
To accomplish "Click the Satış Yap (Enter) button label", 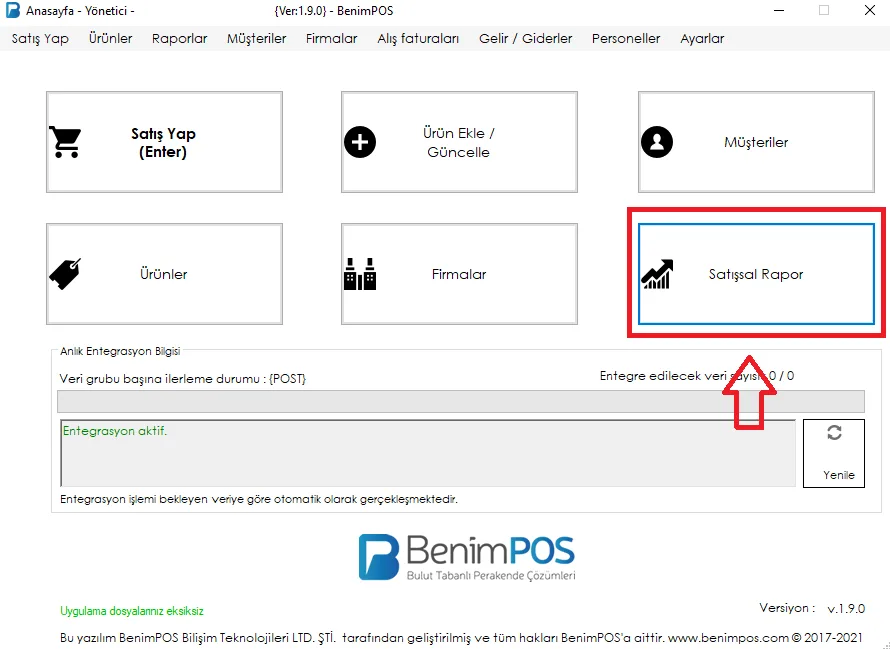I will 163,143.
